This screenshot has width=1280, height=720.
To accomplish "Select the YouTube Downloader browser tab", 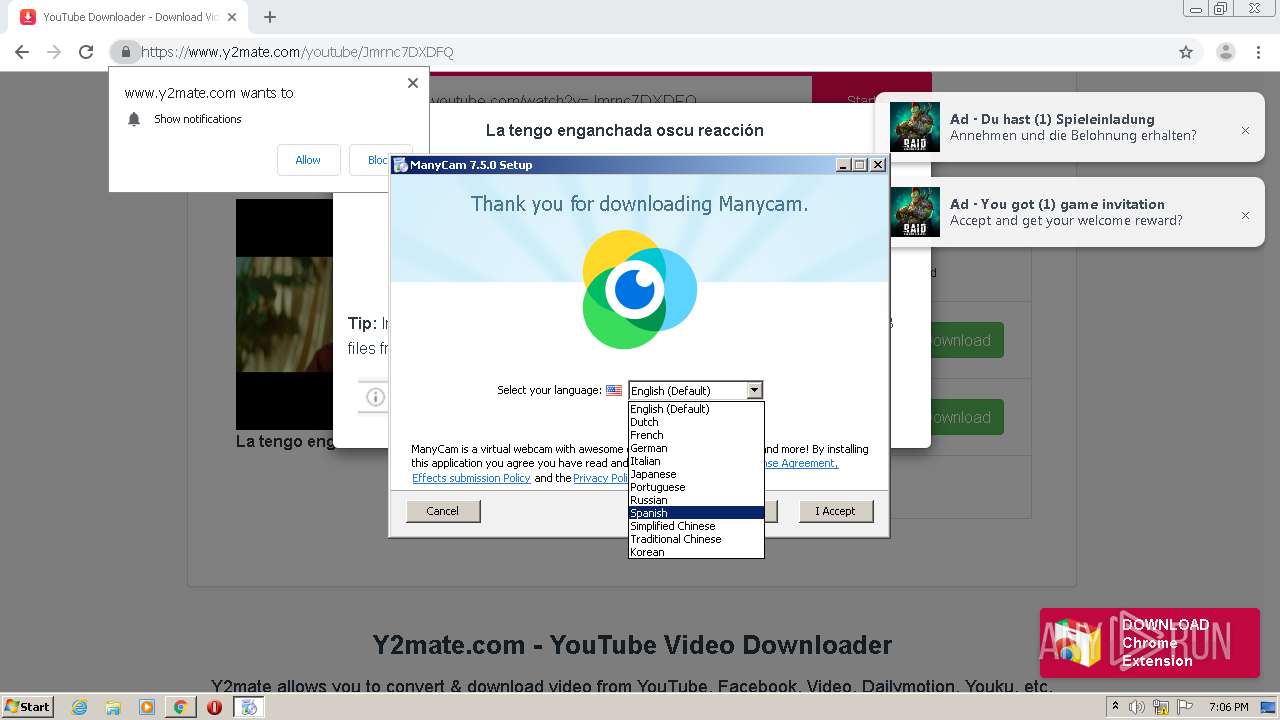I will pos(130,17).
